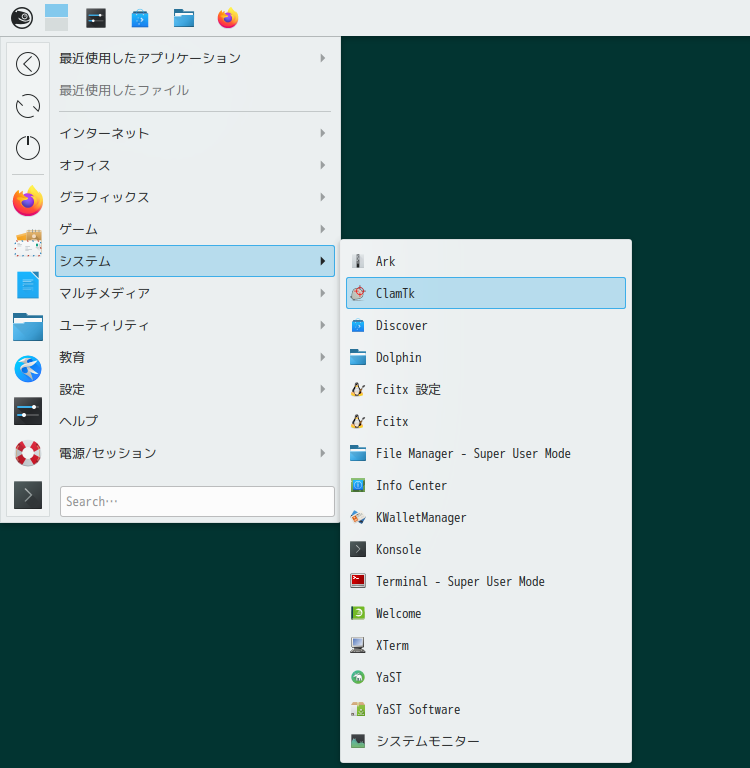This screenshot has width=750, height=768.
Task: Expand 最近使用したアプリケーション submenu arrow
Action: point(323,58)
